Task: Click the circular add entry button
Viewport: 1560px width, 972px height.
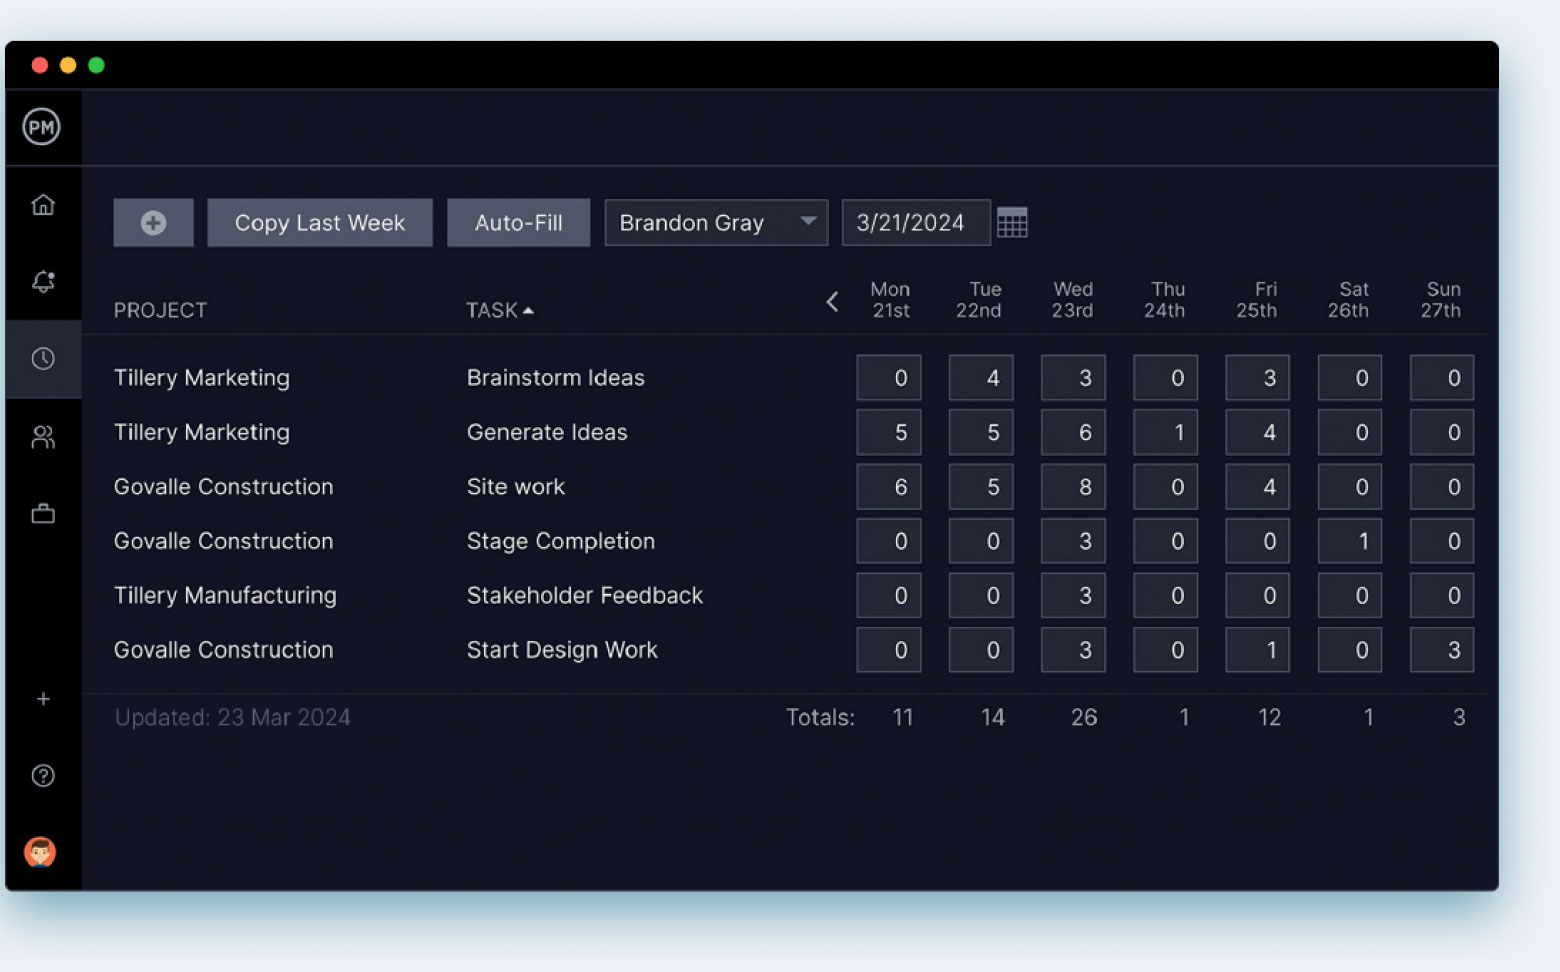Action: (x=153, y=222)
